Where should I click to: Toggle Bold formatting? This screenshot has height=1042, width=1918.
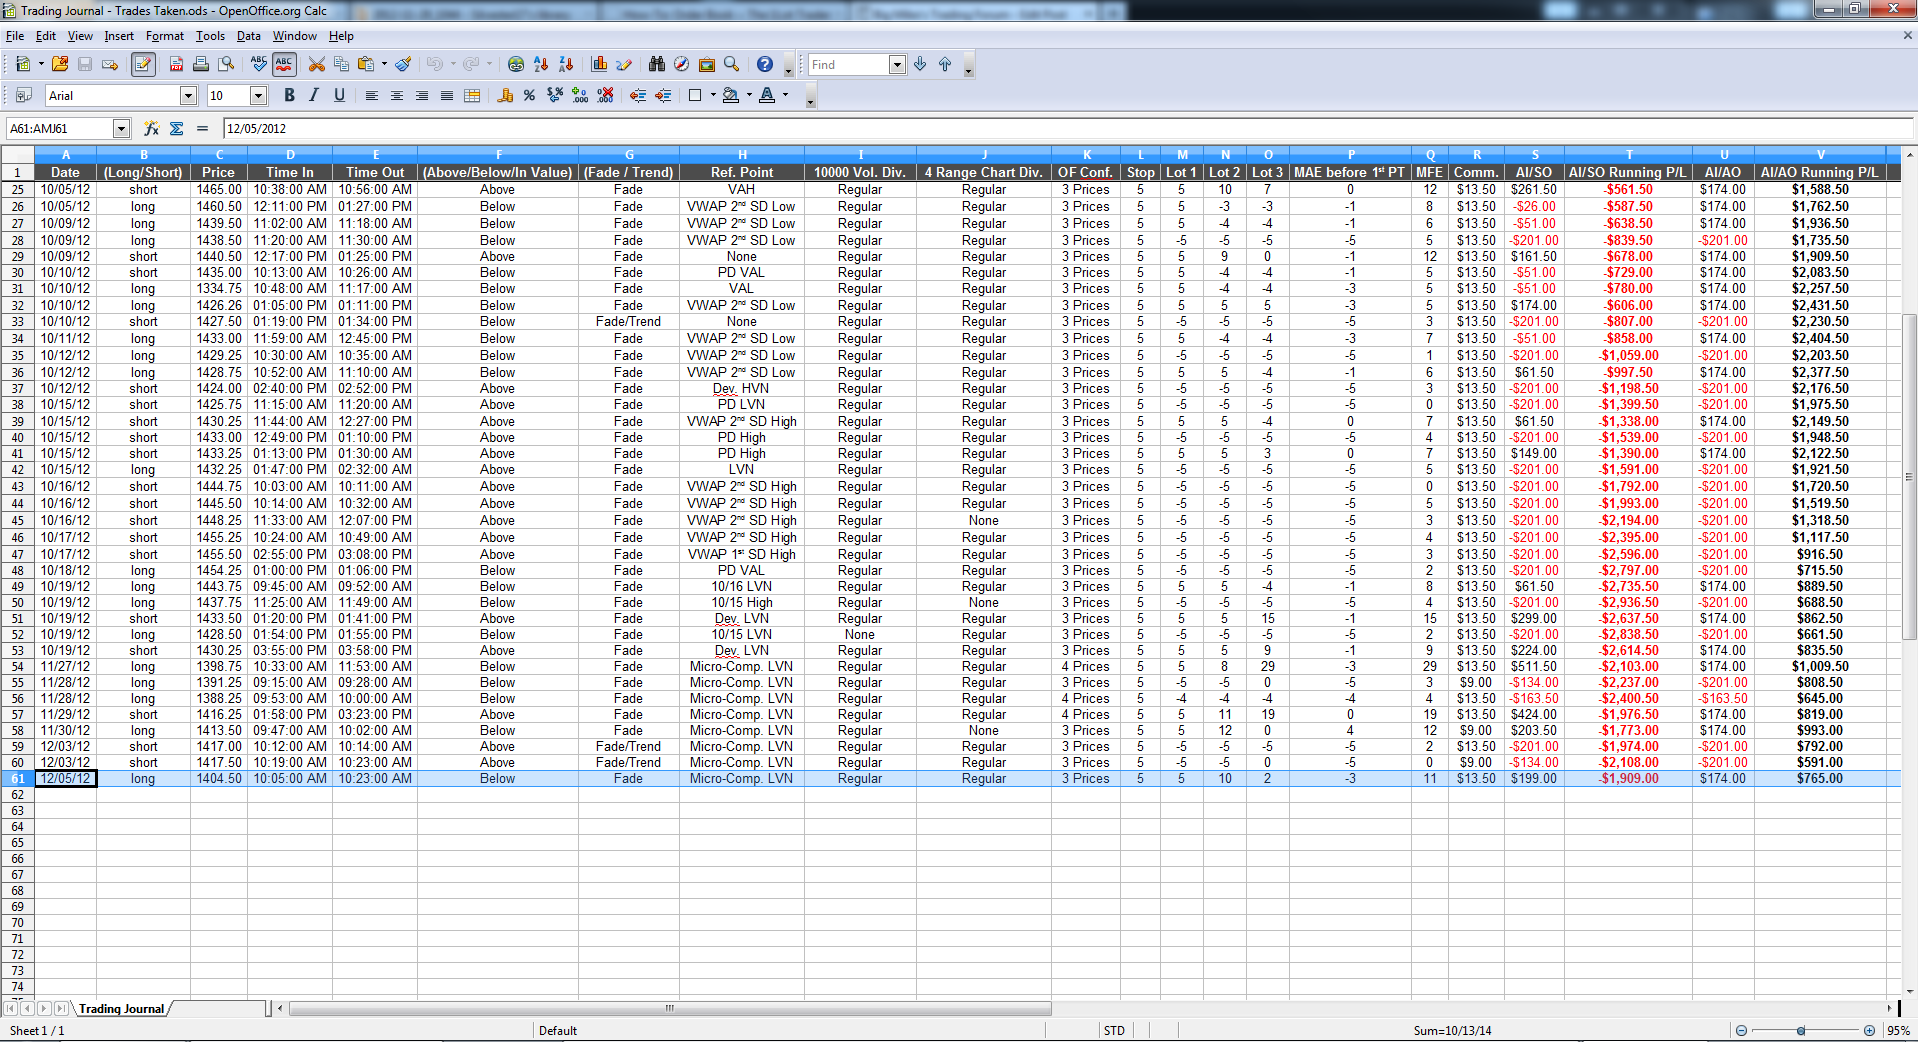pyautogui.click(x=289, y=95)
